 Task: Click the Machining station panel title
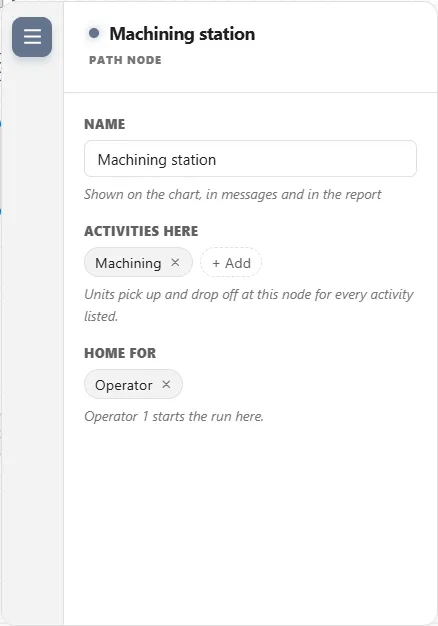(x=182, y=34)
